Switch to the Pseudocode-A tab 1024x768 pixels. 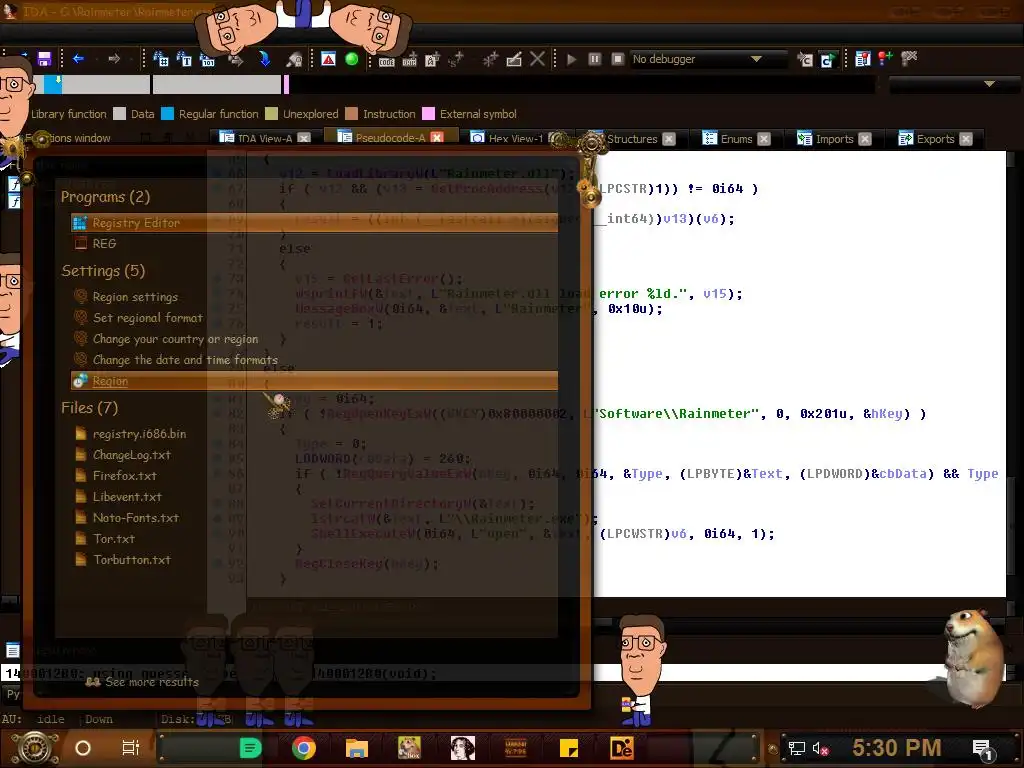coord(390,137)
